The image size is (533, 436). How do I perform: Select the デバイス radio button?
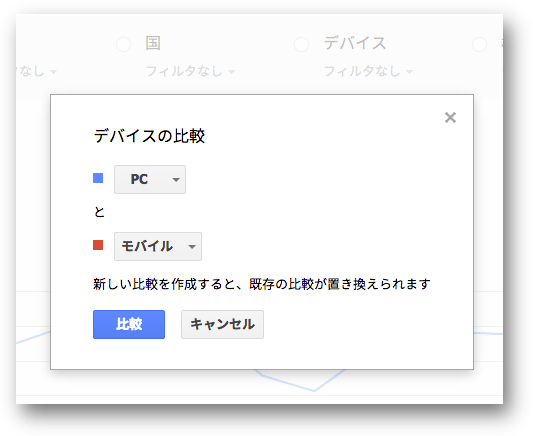[302, 44]
